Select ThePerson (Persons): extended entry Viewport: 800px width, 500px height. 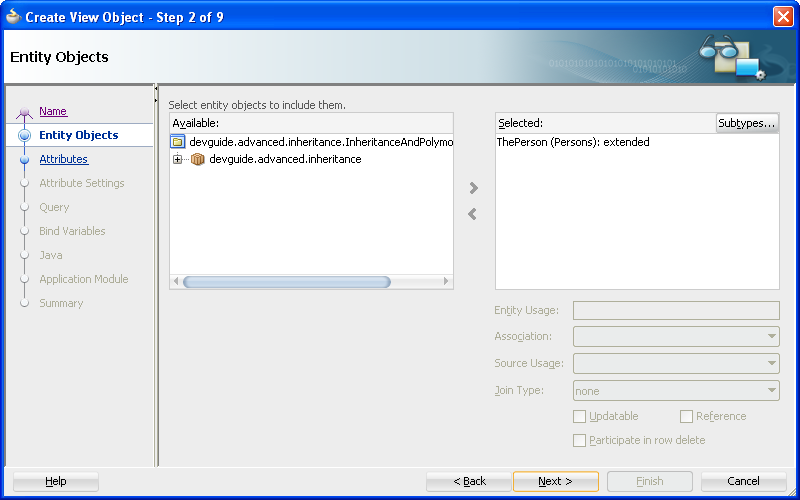pyautogui.click(x=573, y=142)
